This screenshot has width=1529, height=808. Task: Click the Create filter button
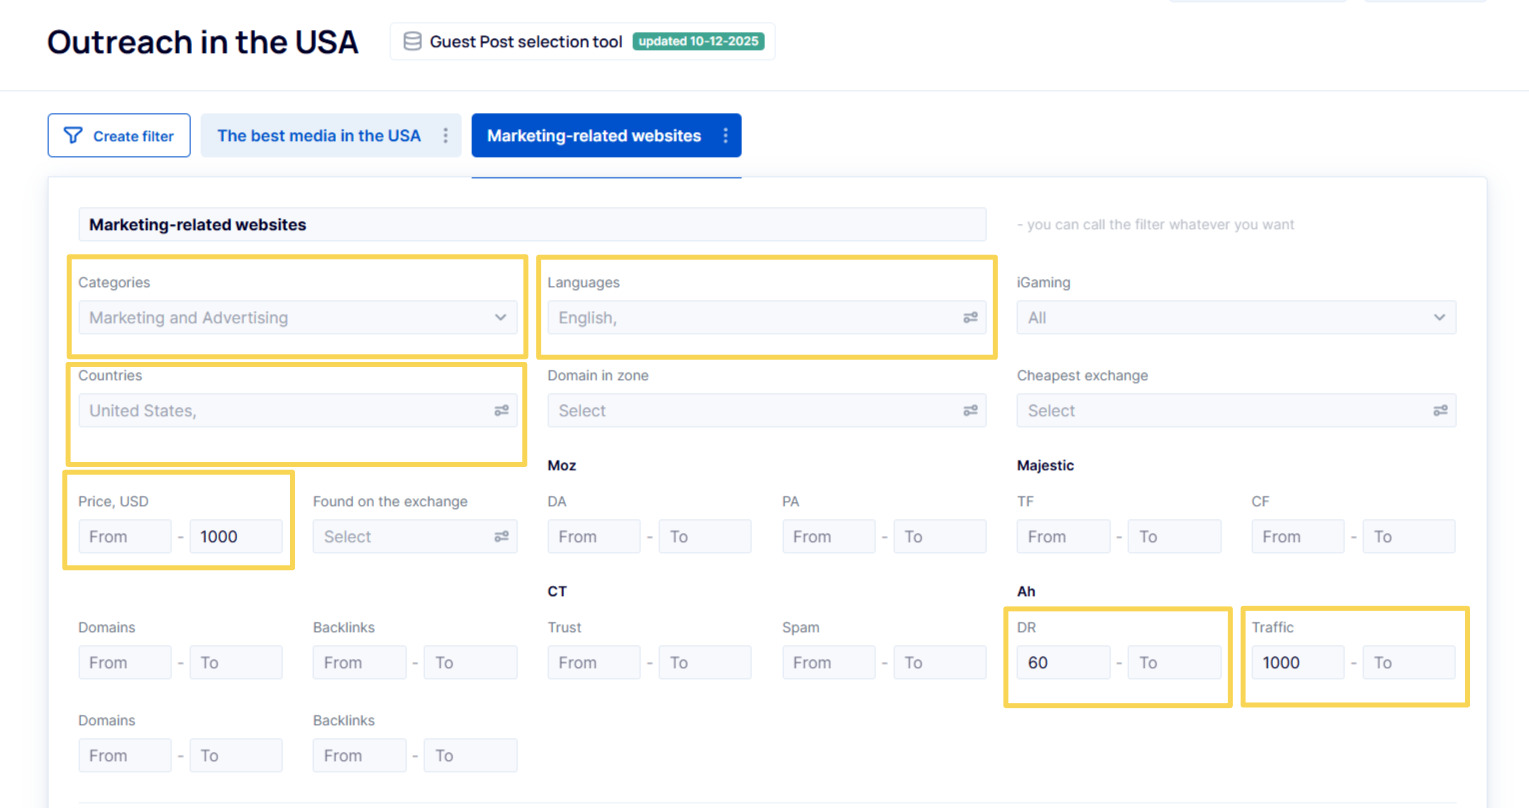(119, 135)
